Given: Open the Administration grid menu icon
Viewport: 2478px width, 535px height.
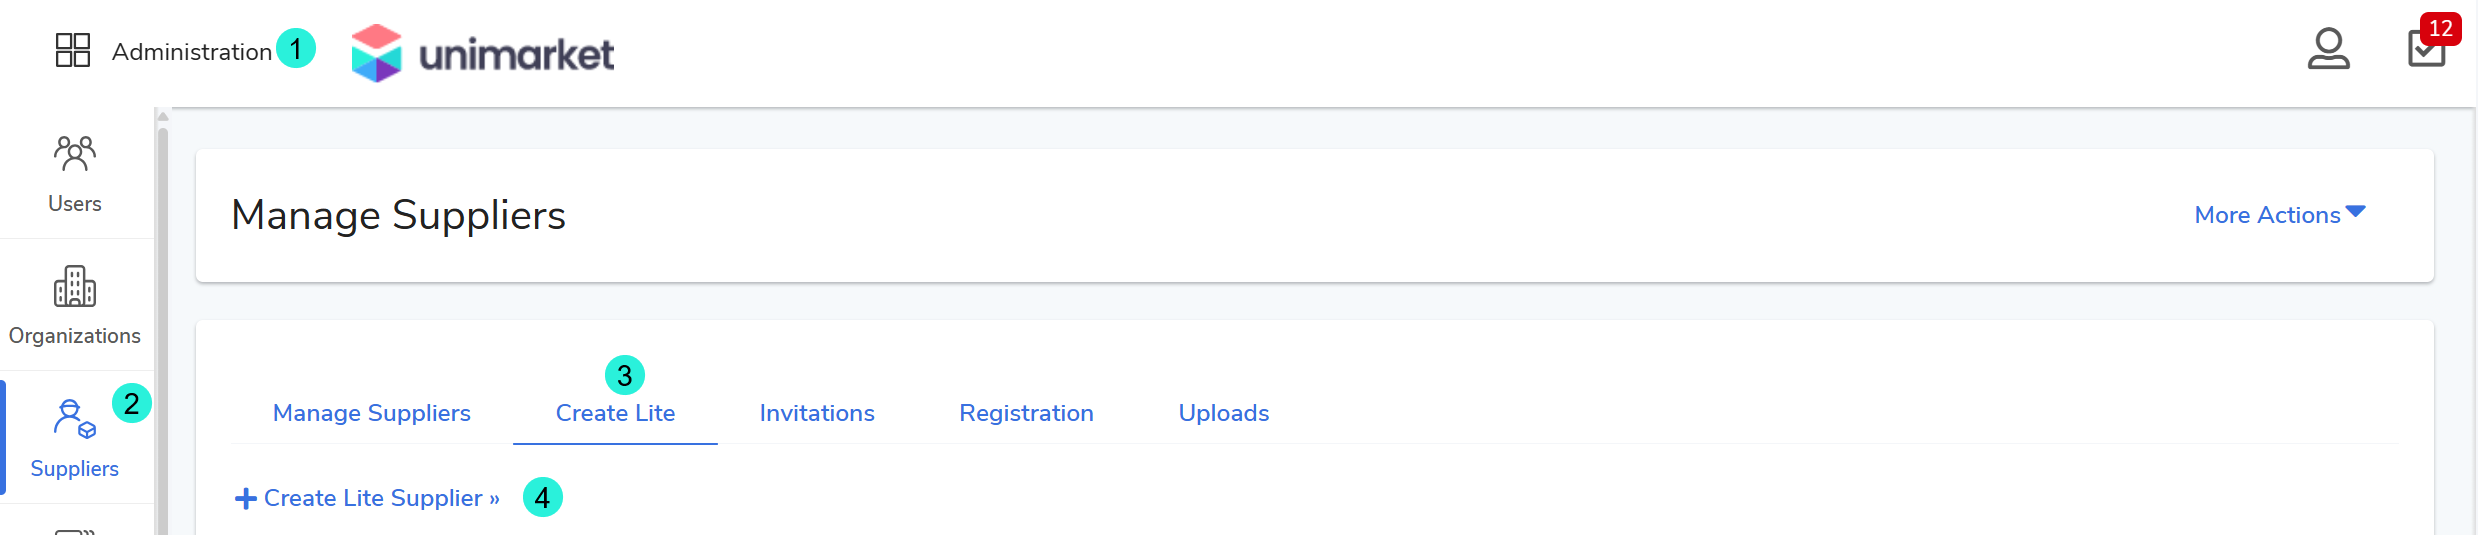Looking at the screenshot, I should tap(73, 50).
